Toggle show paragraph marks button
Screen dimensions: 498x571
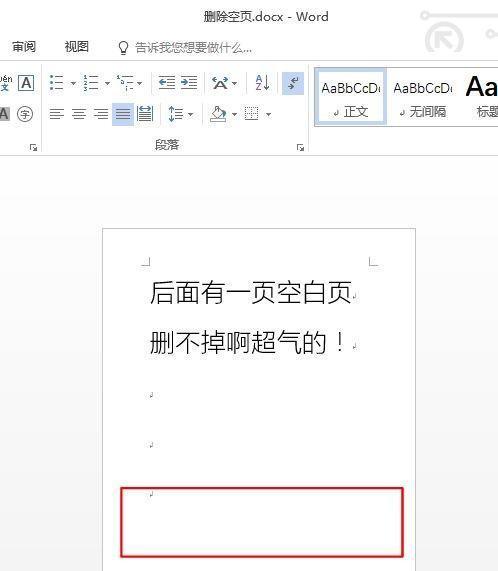[293, 83]
